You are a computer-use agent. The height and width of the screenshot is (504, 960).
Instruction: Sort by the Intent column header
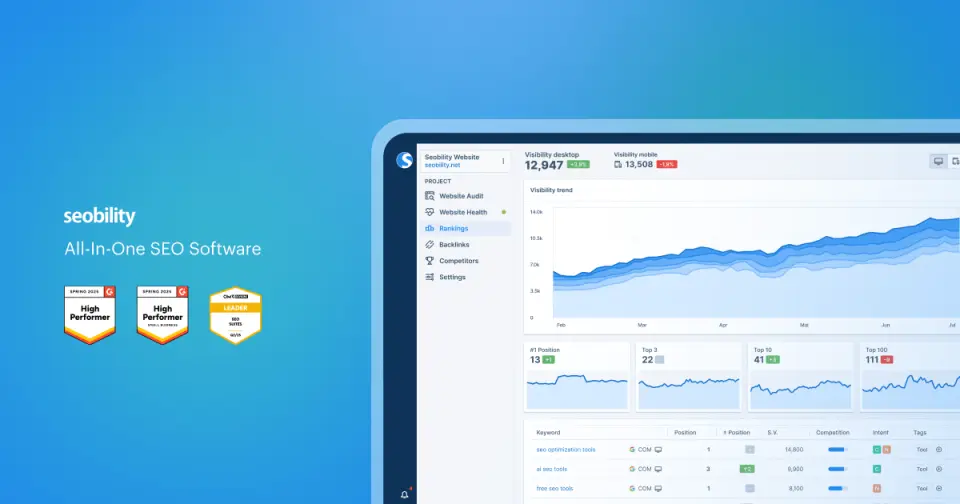[880, 432]
